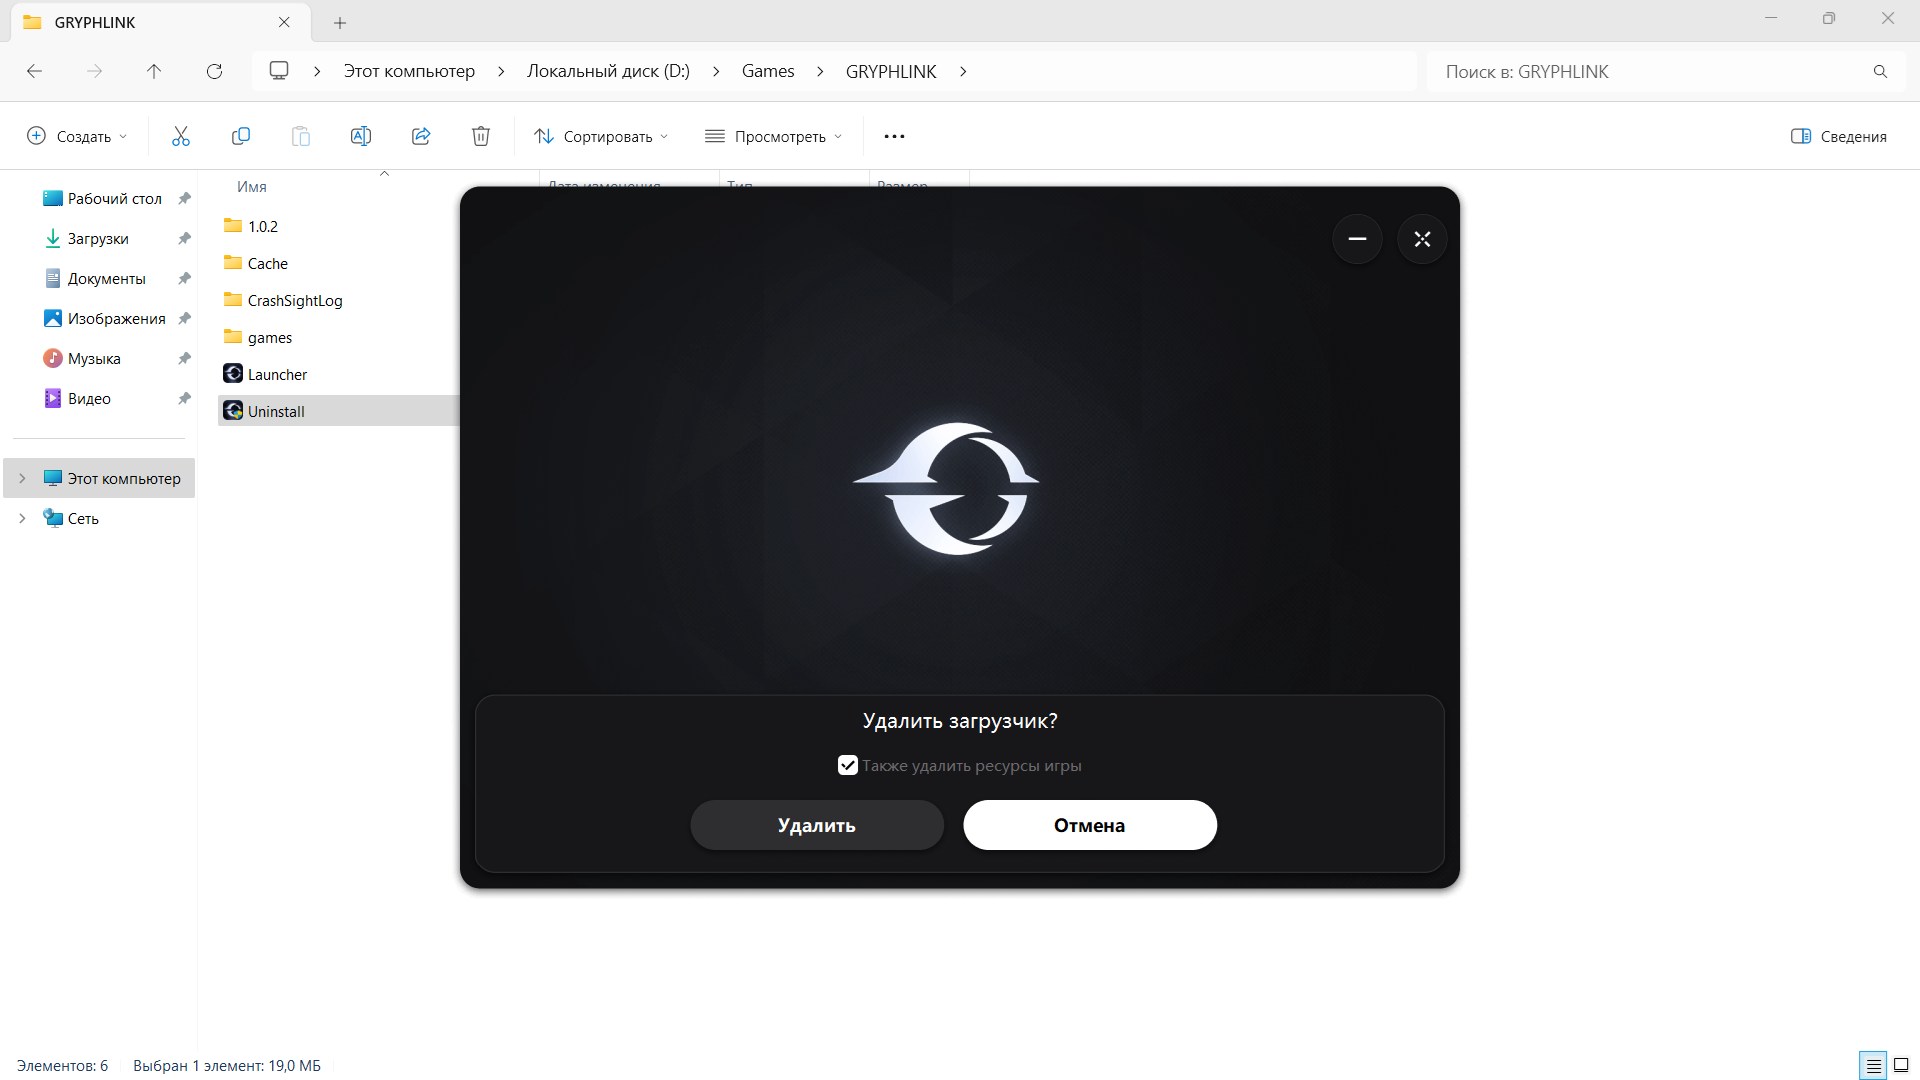The width and height of the screenshot is (1920, 1080).
Task: Click the 'Поиск в: GRYPHLINK' search field
Action: [1650, 71]
